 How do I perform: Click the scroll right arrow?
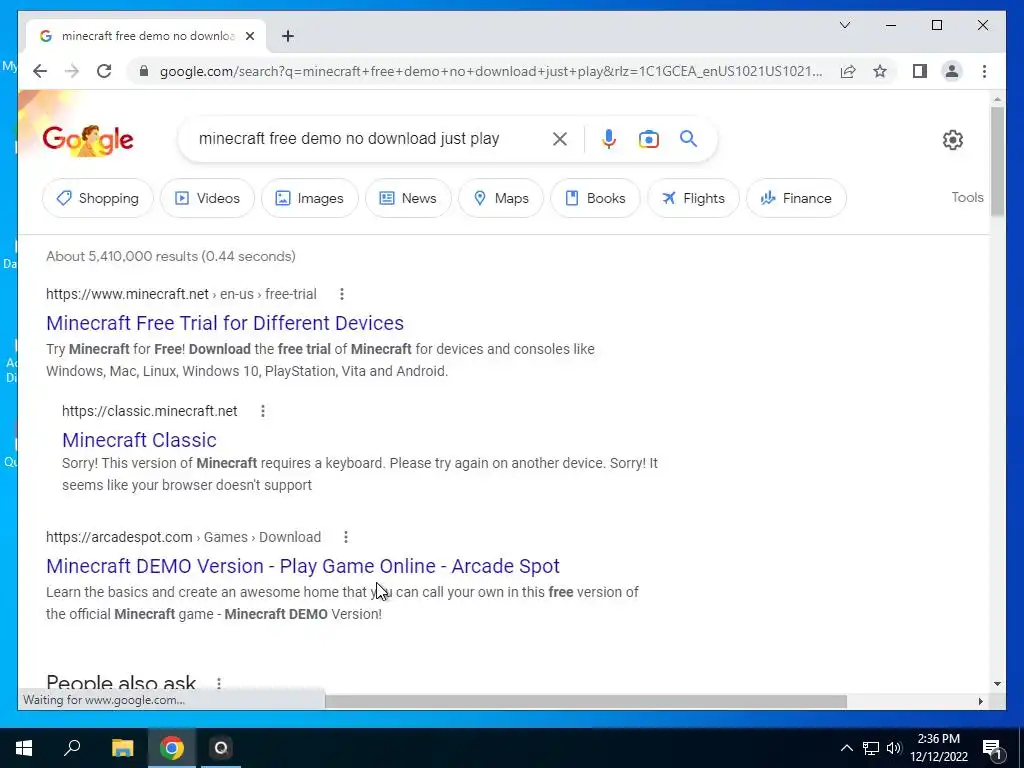click(x=980, y=701)
